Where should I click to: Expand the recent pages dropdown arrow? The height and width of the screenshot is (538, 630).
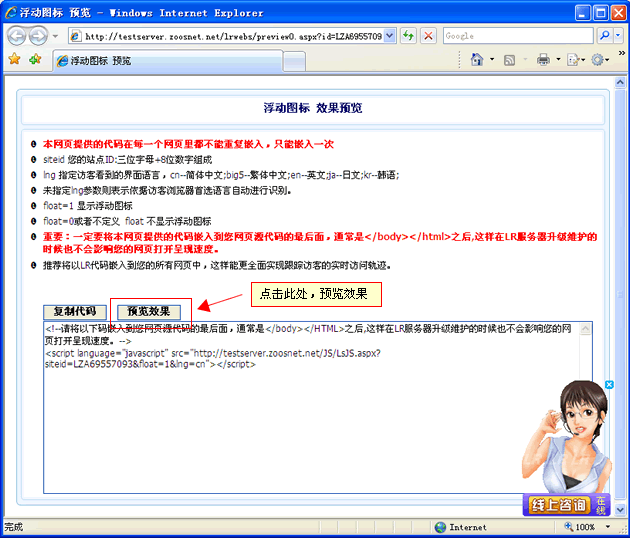coord(55,35)
